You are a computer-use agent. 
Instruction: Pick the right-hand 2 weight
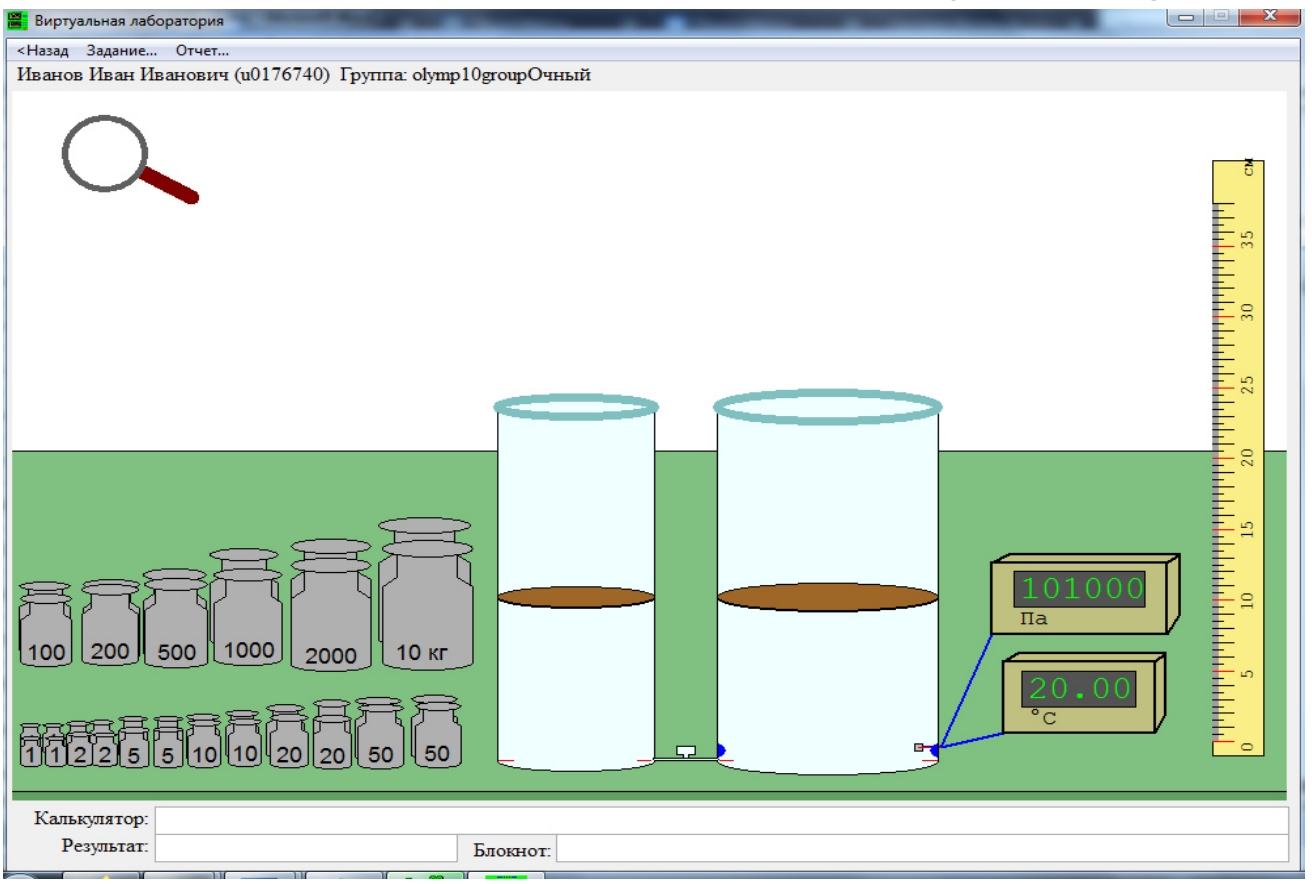click(x=102, y=744)
